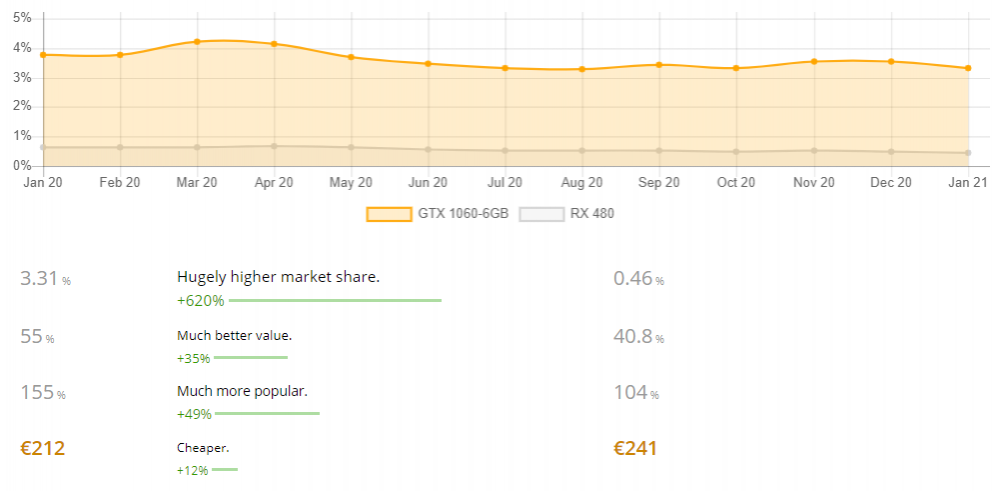Click the 'Much better value' text
This screenshot has height=491, width=1000.
pos(234,335)
